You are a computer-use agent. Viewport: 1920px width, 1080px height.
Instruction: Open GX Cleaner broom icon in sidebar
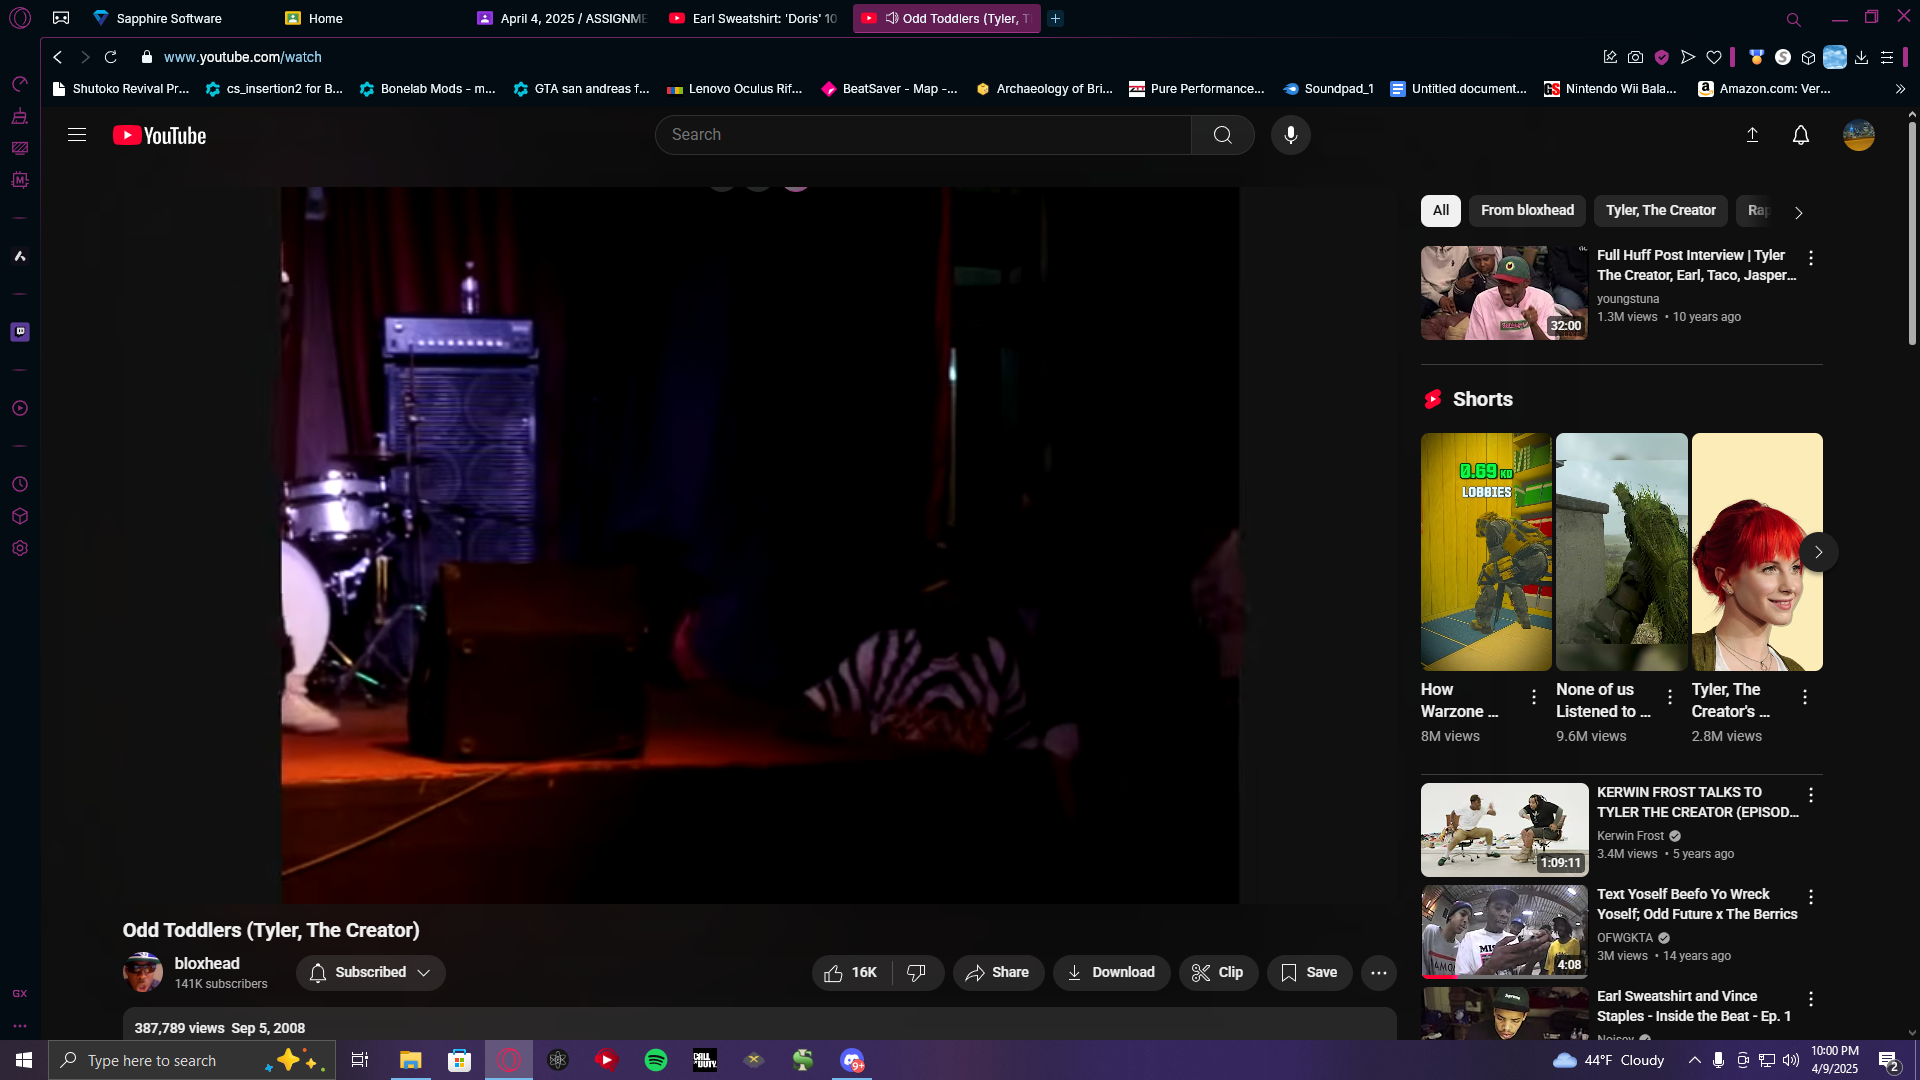[20, 116]
